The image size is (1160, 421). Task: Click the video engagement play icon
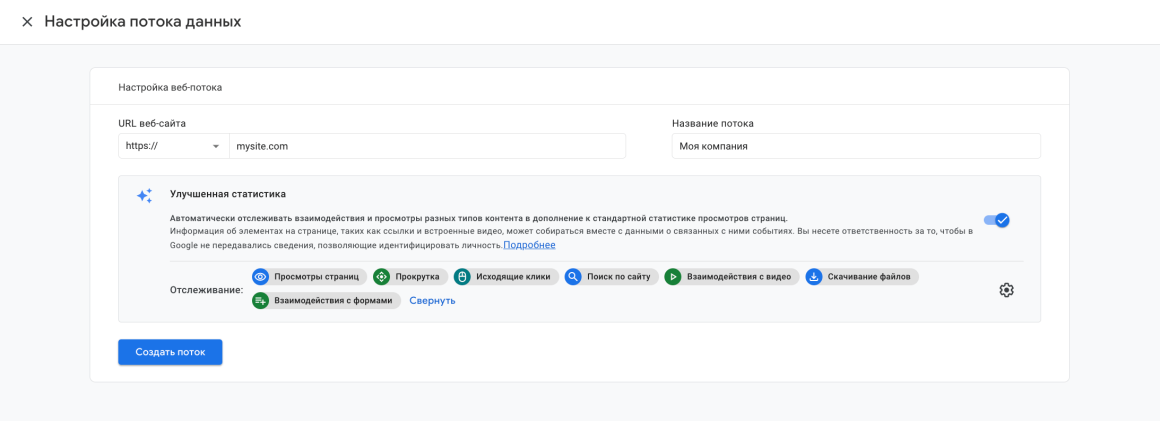[x=674, y=277]
